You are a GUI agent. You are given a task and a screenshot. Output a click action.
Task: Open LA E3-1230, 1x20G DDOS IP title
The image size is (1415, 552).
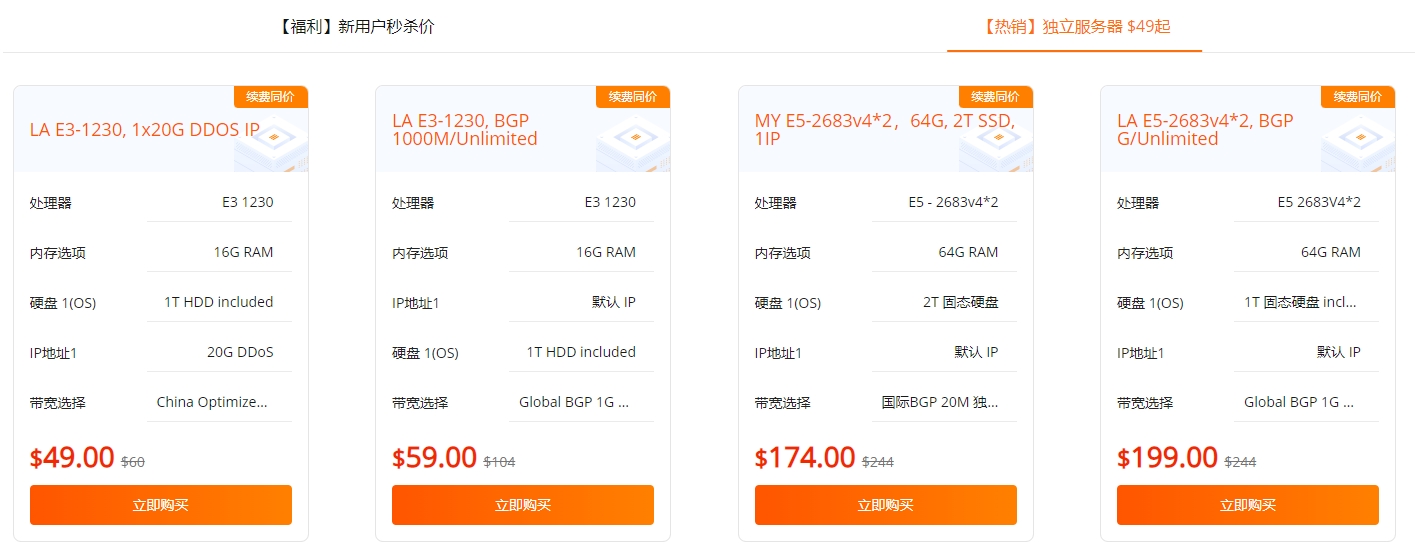(145, 130)
